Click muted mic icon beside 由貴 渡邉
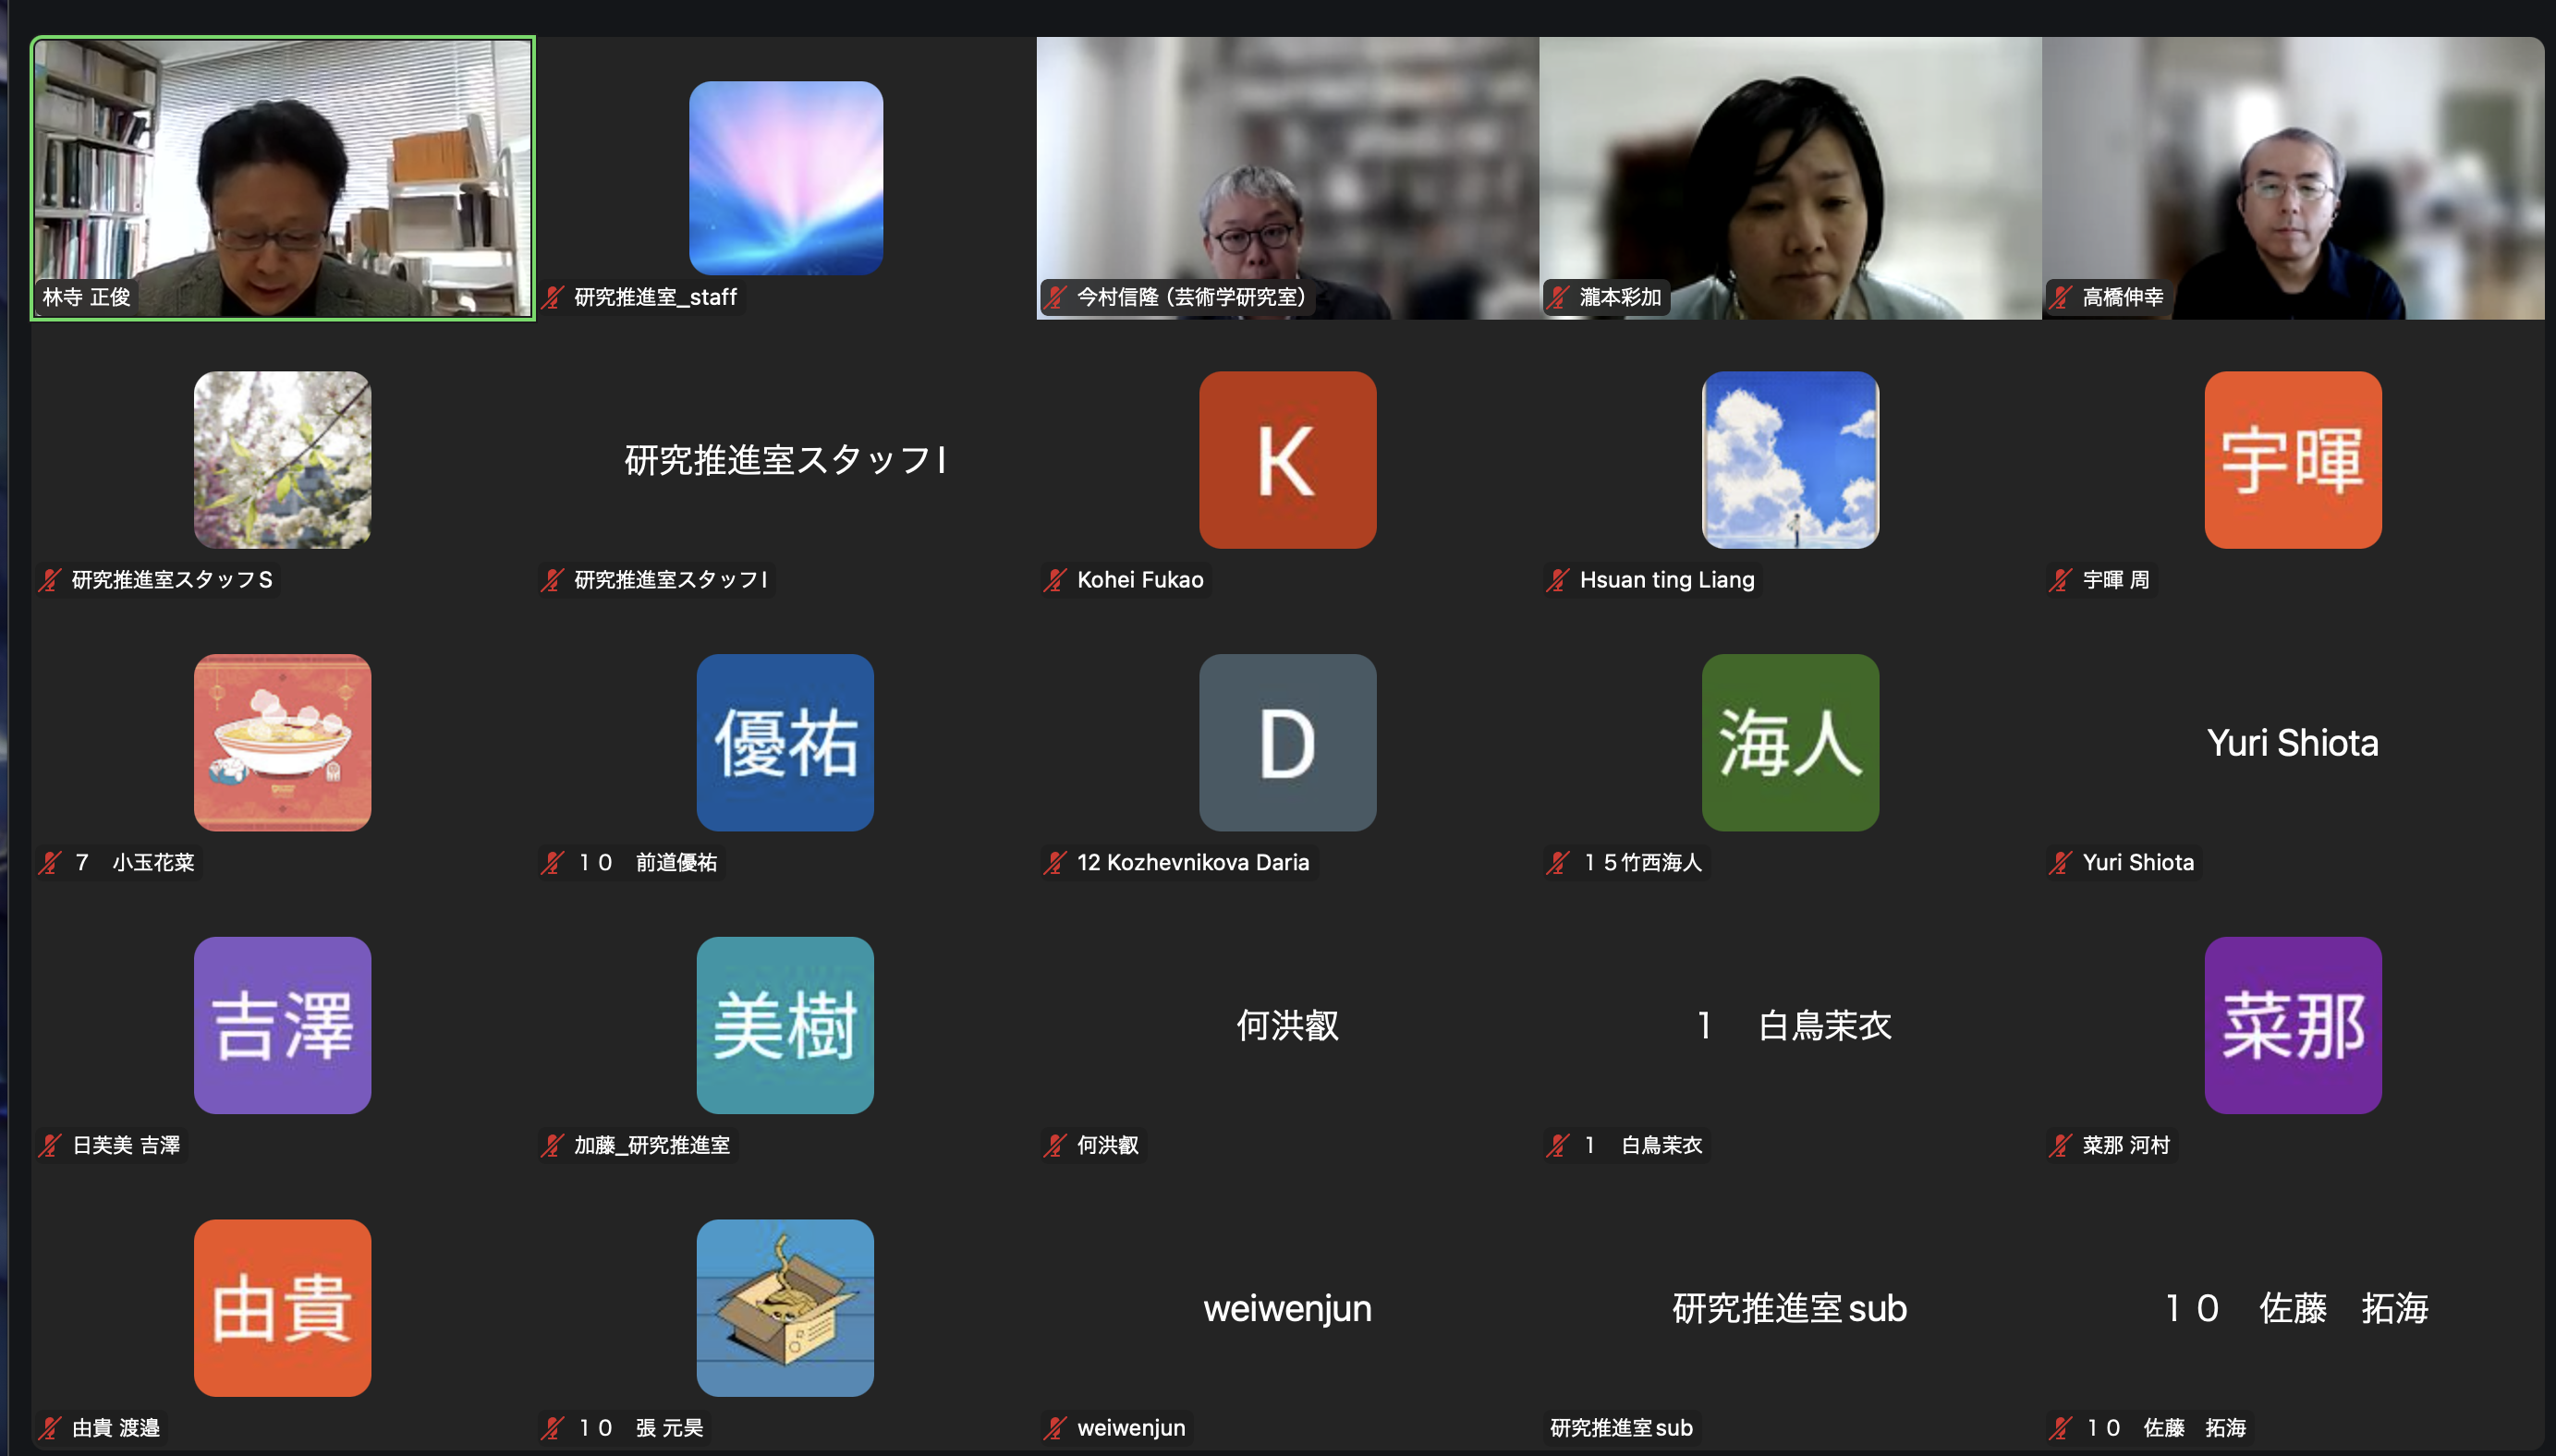The height and width of the screenshot is (1456, 2556). coord(50,1428)
